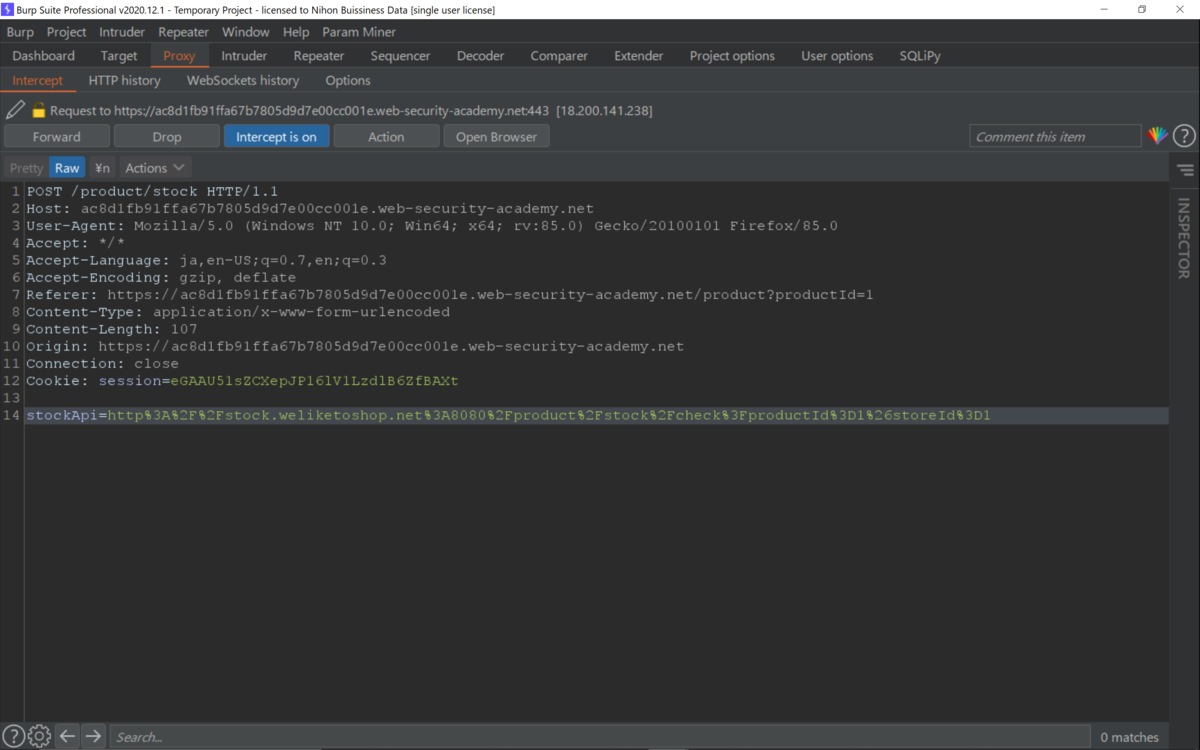Forward the intercepted request
The image size is (1200, 750).
[x=57, y=137]
